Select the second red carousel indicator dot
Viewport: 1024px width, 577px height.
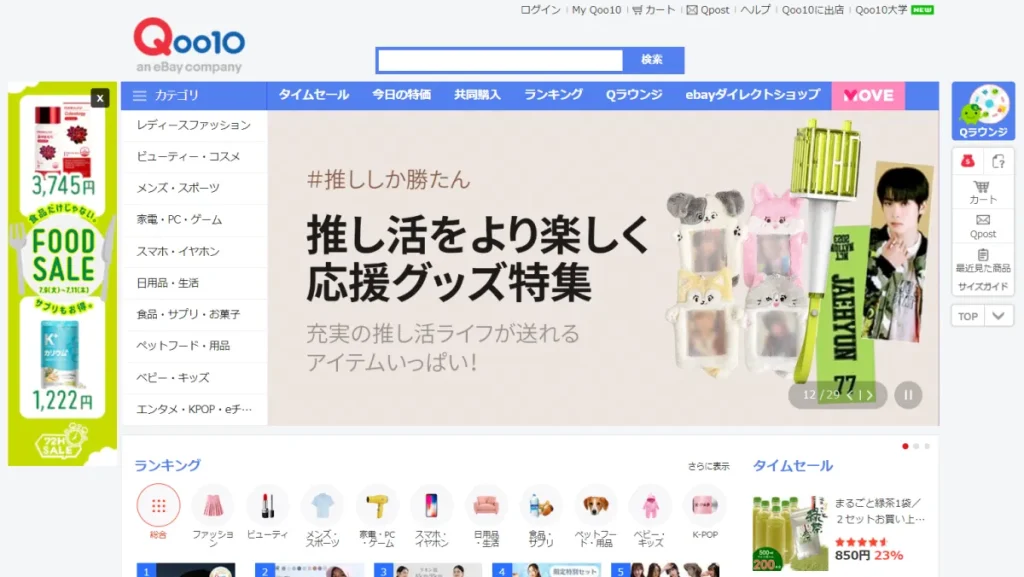[917, 446]
